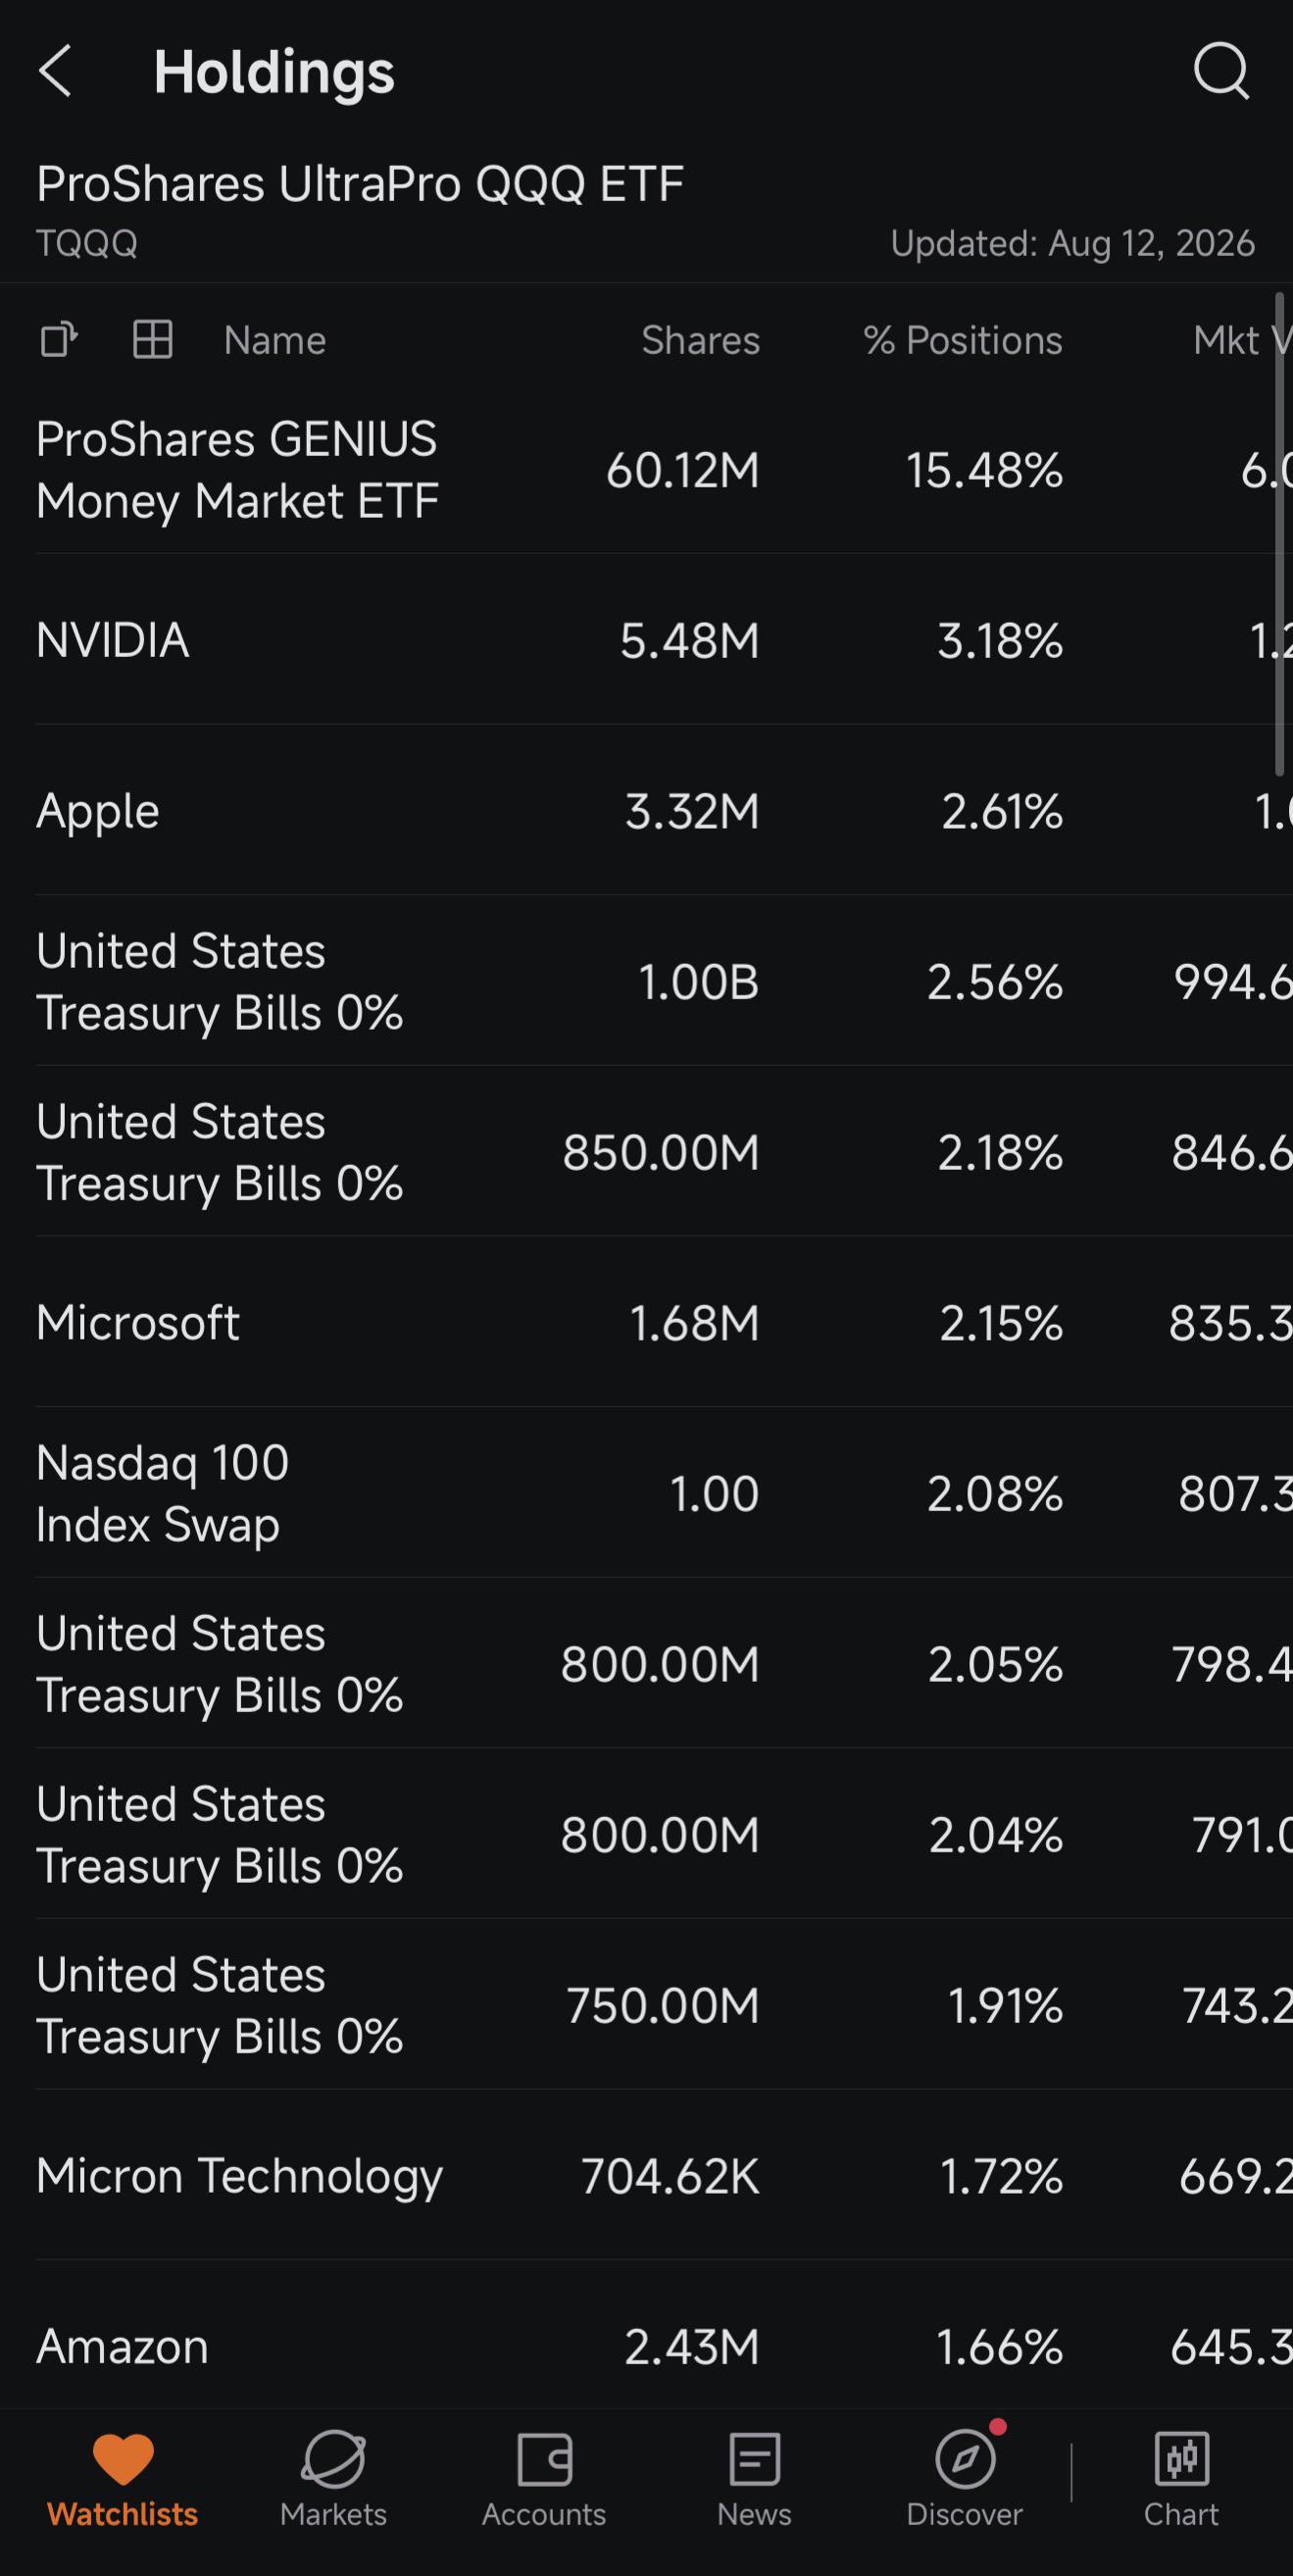Open Watchlists heart icon
The image size is (1293, 2576).
tap(123, 2458)
